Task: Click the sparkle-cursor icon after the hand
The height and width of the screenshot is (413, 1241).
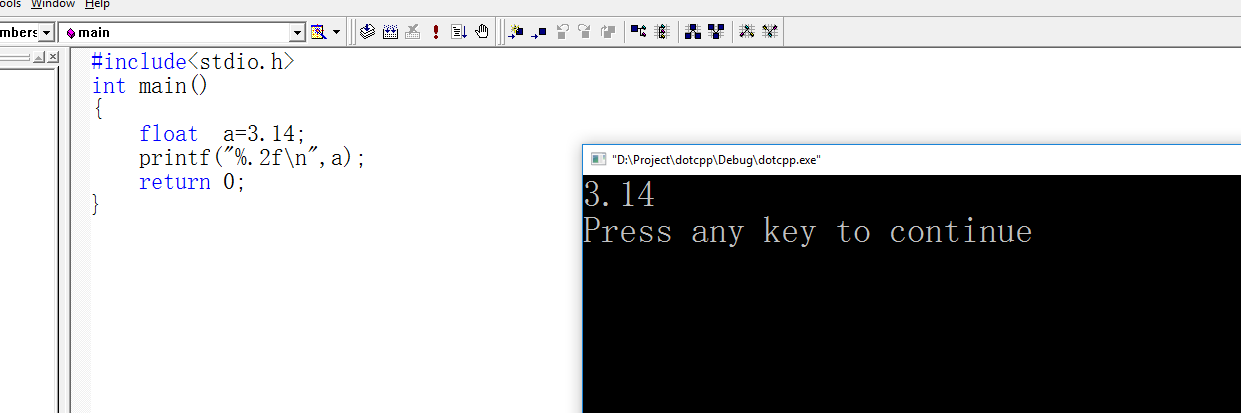Action: [516, 32]
